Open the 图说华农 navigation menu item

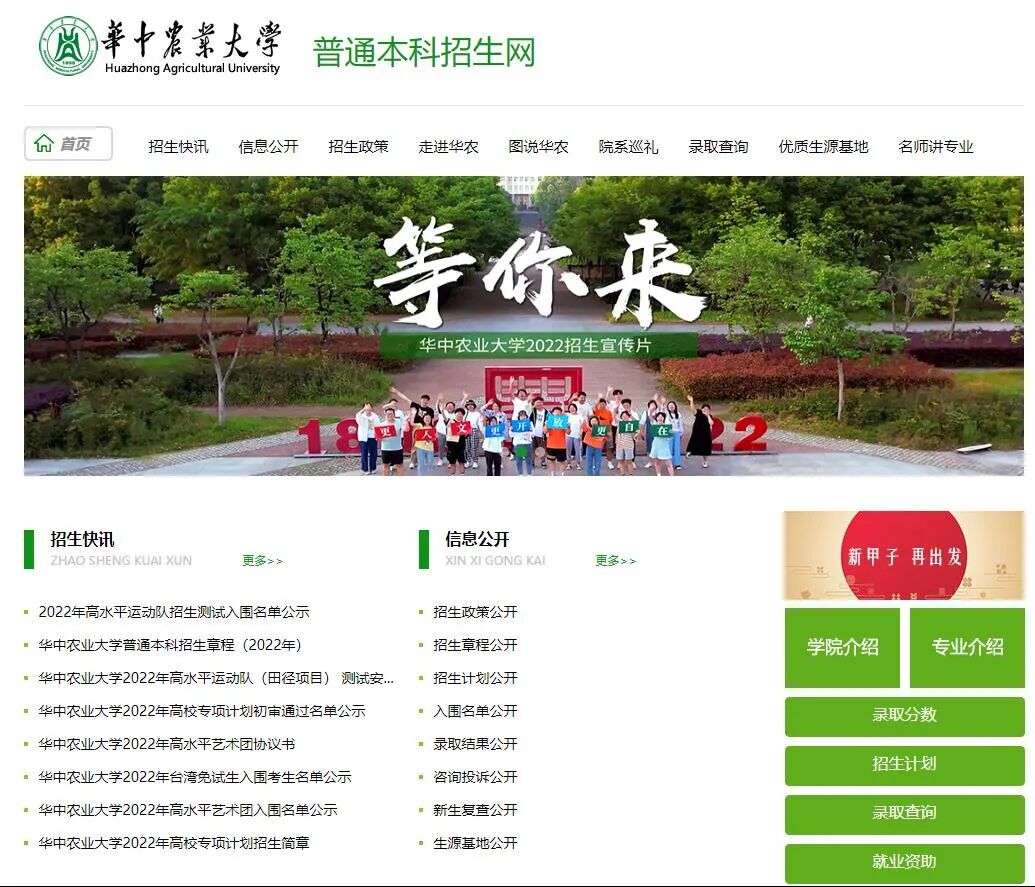[539, 147]
